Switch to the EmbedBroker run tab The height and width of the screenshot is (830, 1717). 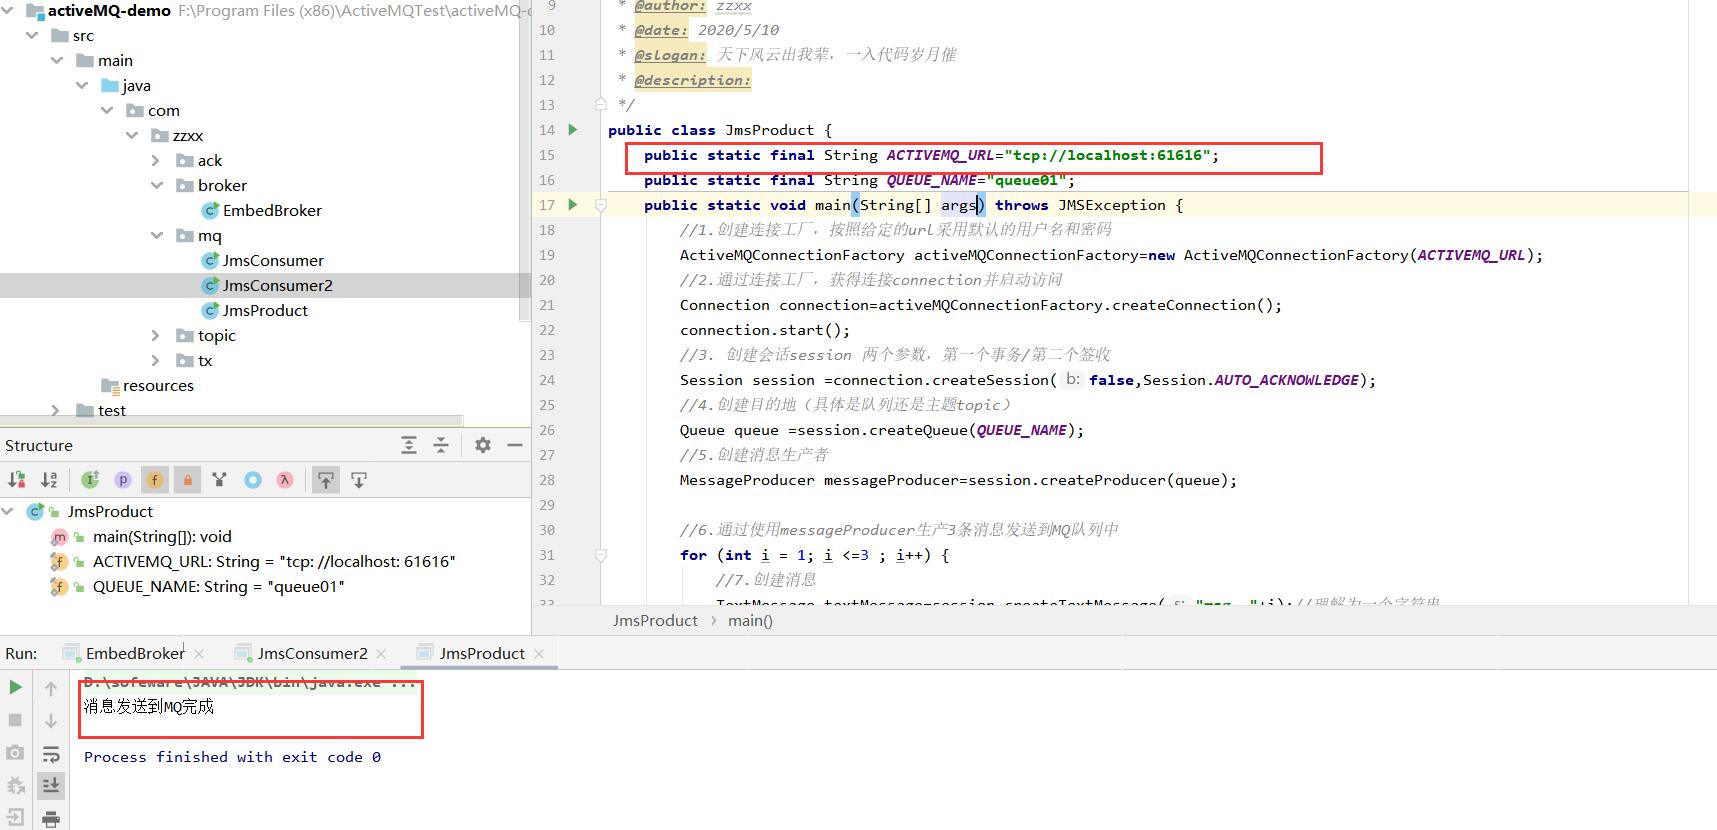coord(135,653)
